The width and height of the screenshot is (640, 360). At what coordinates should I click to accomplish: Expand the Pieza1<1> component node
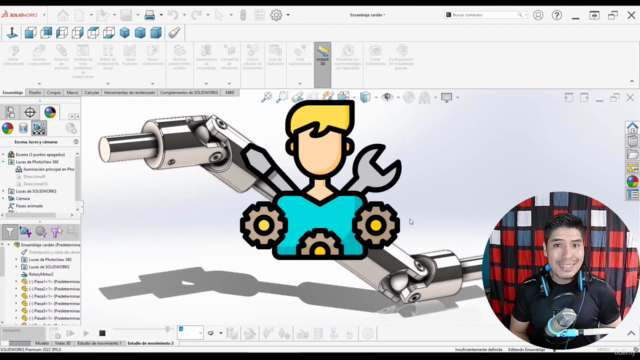(16, 281)
